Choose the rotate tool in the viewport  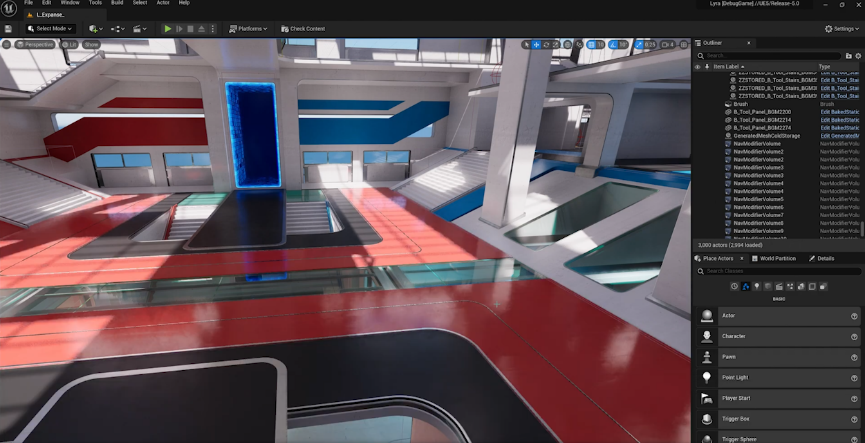coord(546,45)
